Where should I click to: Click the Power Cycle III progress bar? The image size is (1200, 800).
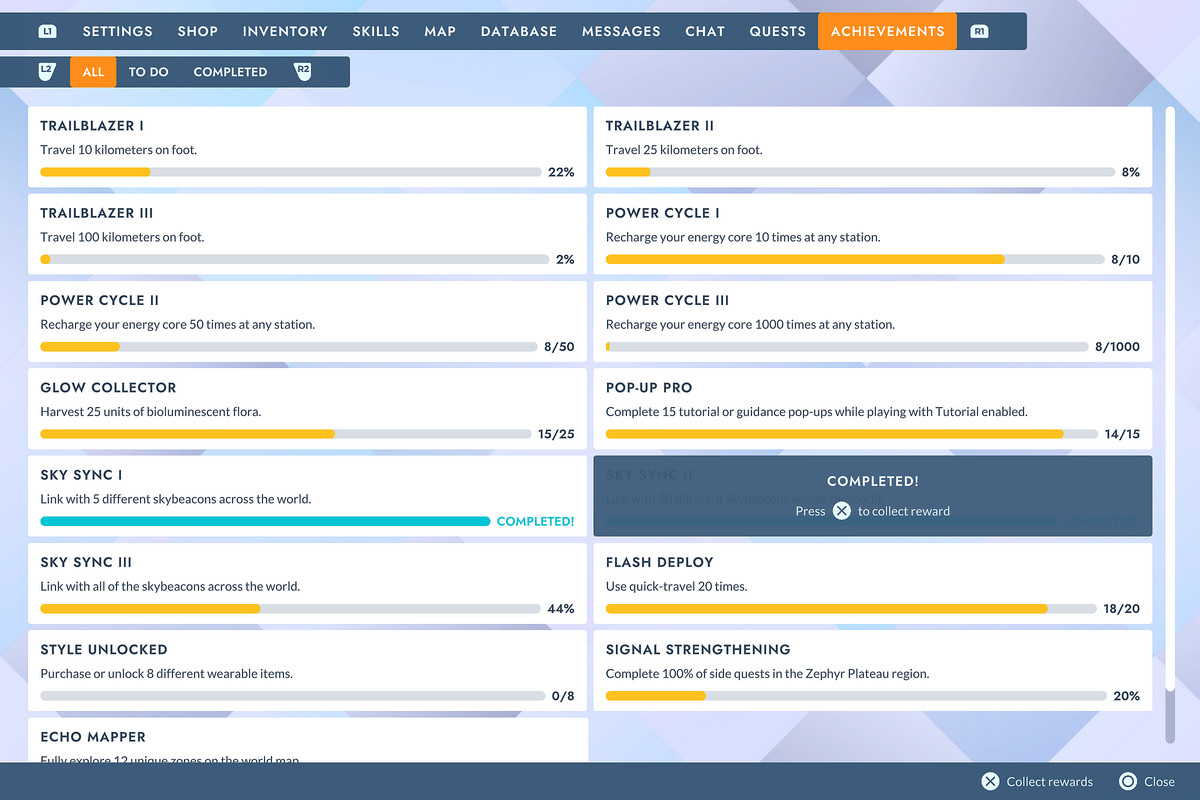848,346
